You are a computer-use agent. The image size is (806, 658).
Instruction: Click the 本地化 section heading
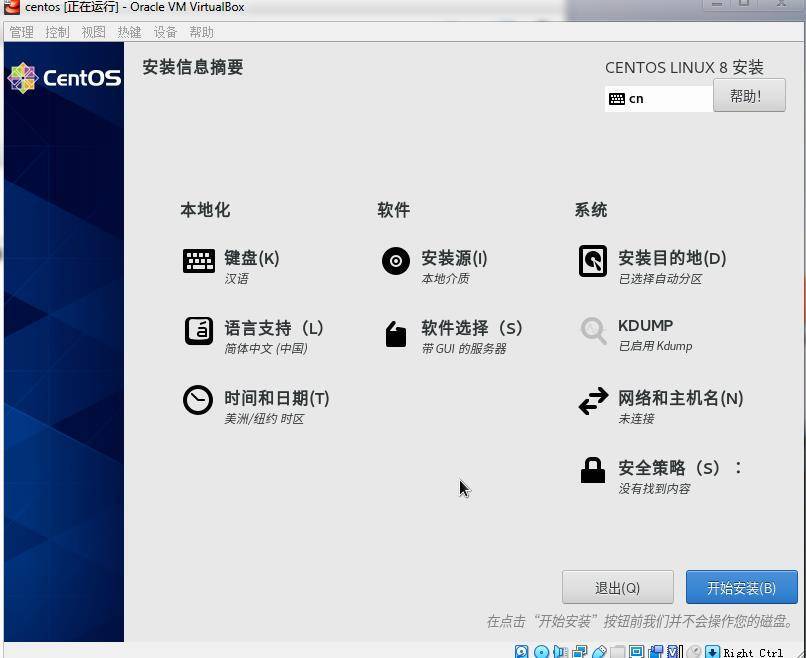205,210
